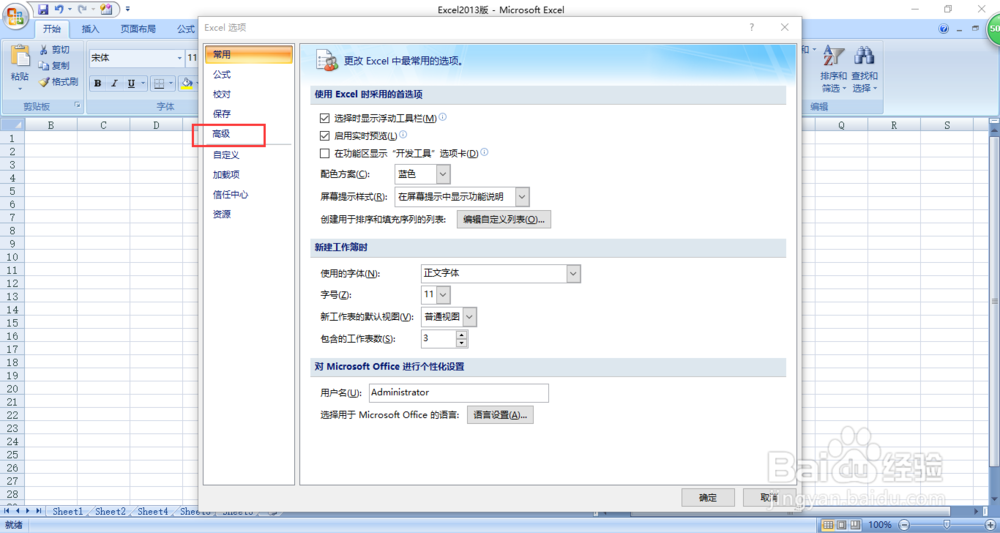Zoom in with the plus button
This screenshot has width=1000, height=533.
coord(990,525)
